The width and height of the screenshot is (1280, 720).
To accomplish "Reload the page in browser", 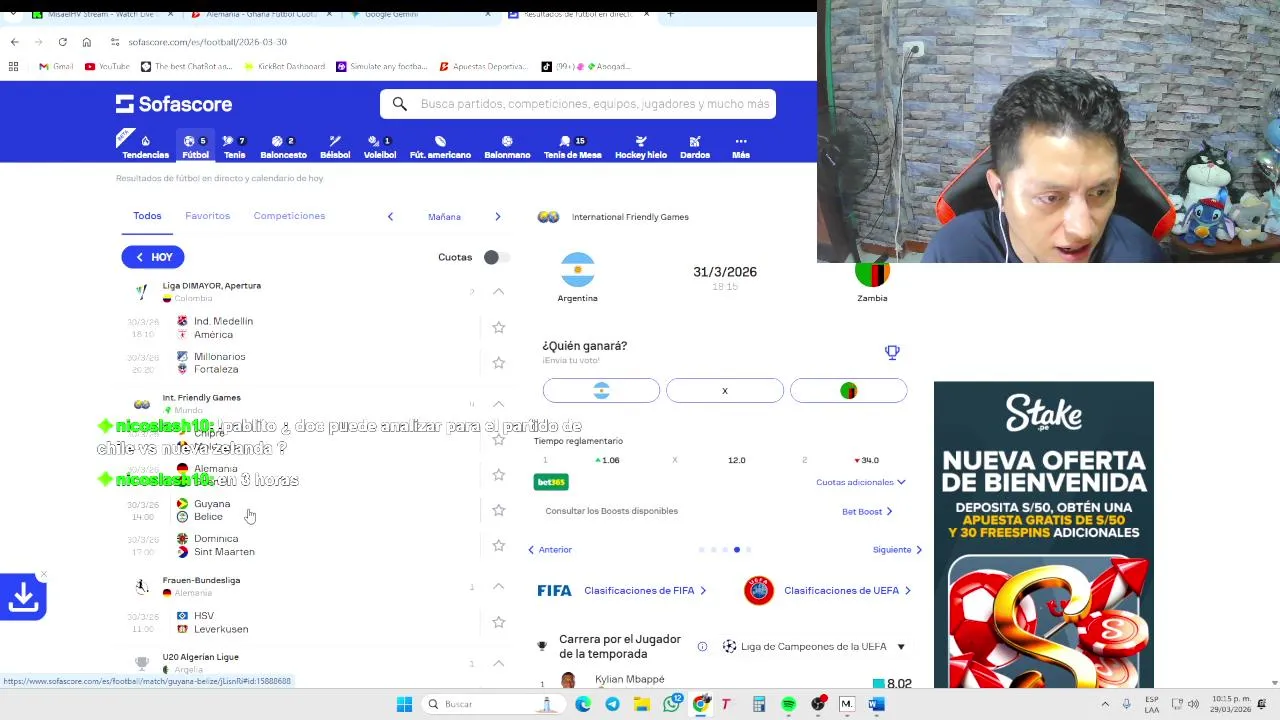I will (62, 42).
